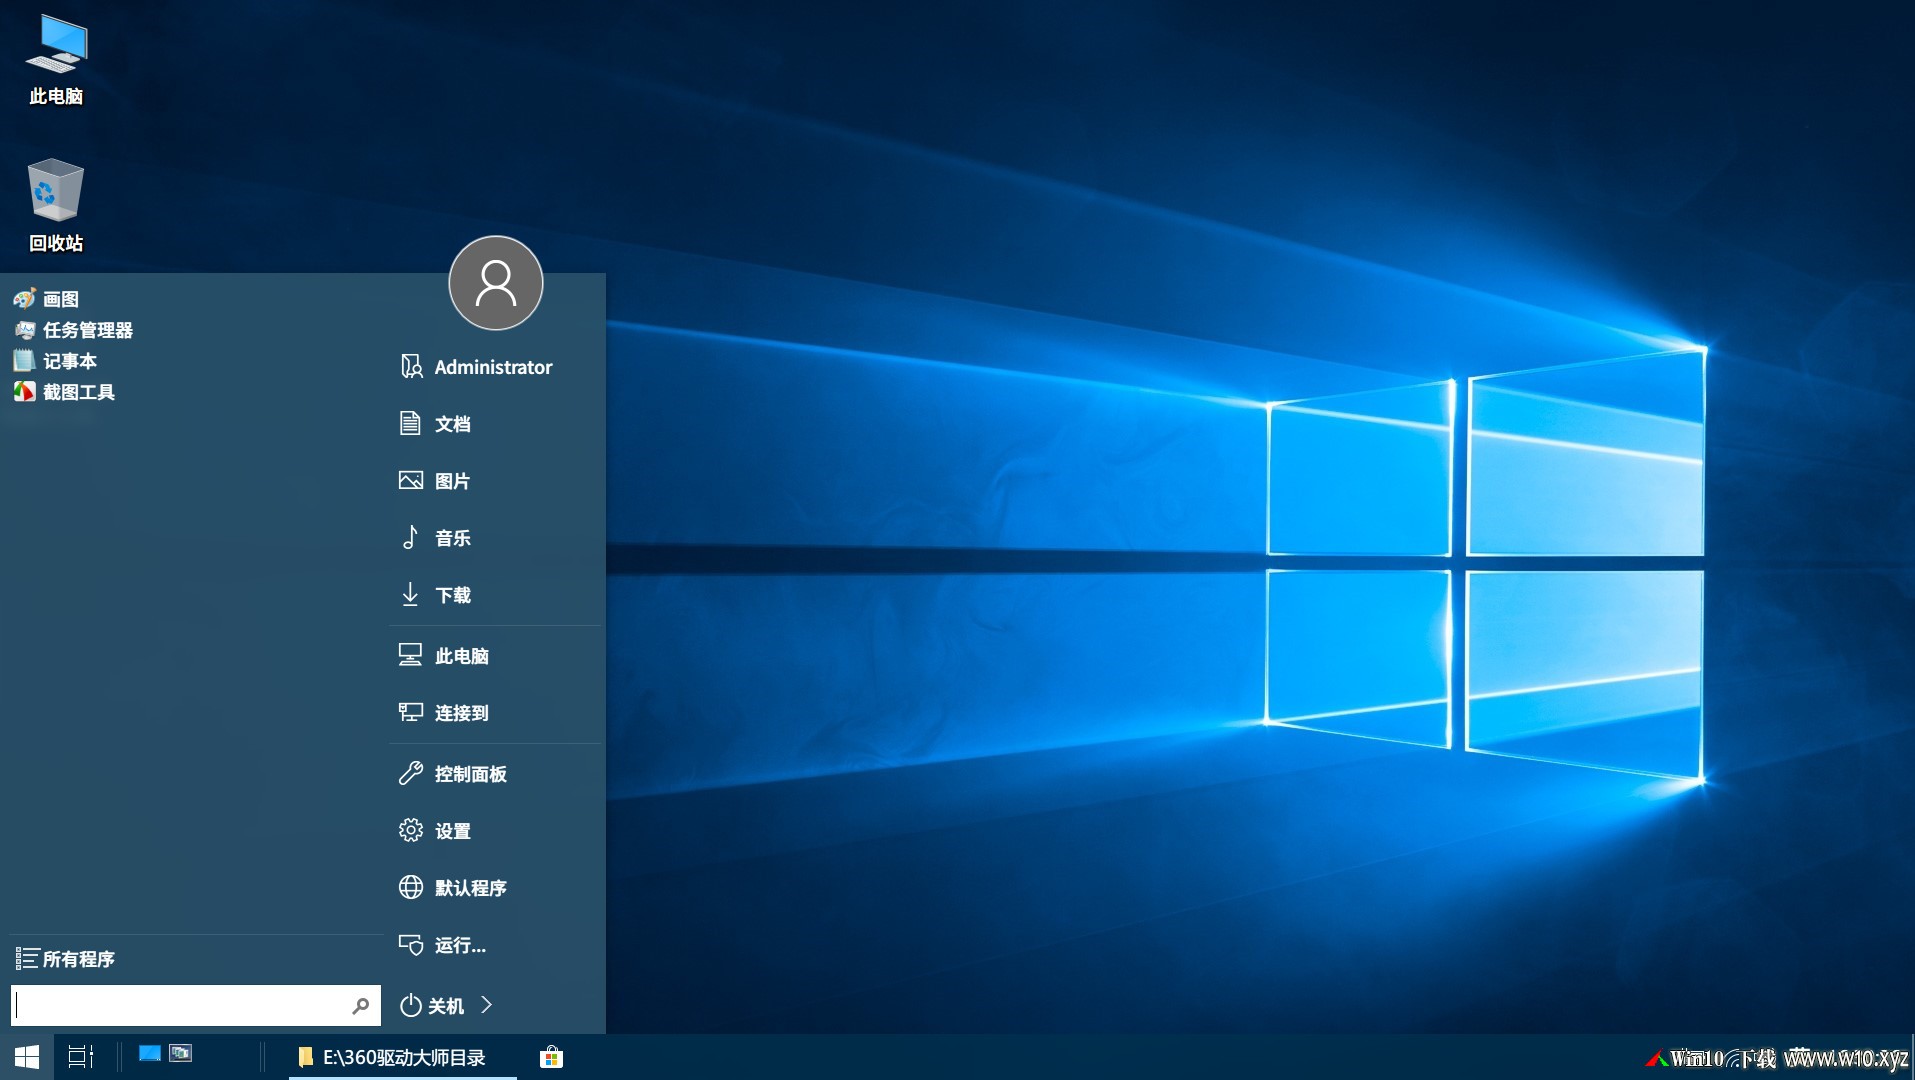Screen dimensions: 1915x1080
Task: Click the user avatar picture
Action: [x=496, y=283]
